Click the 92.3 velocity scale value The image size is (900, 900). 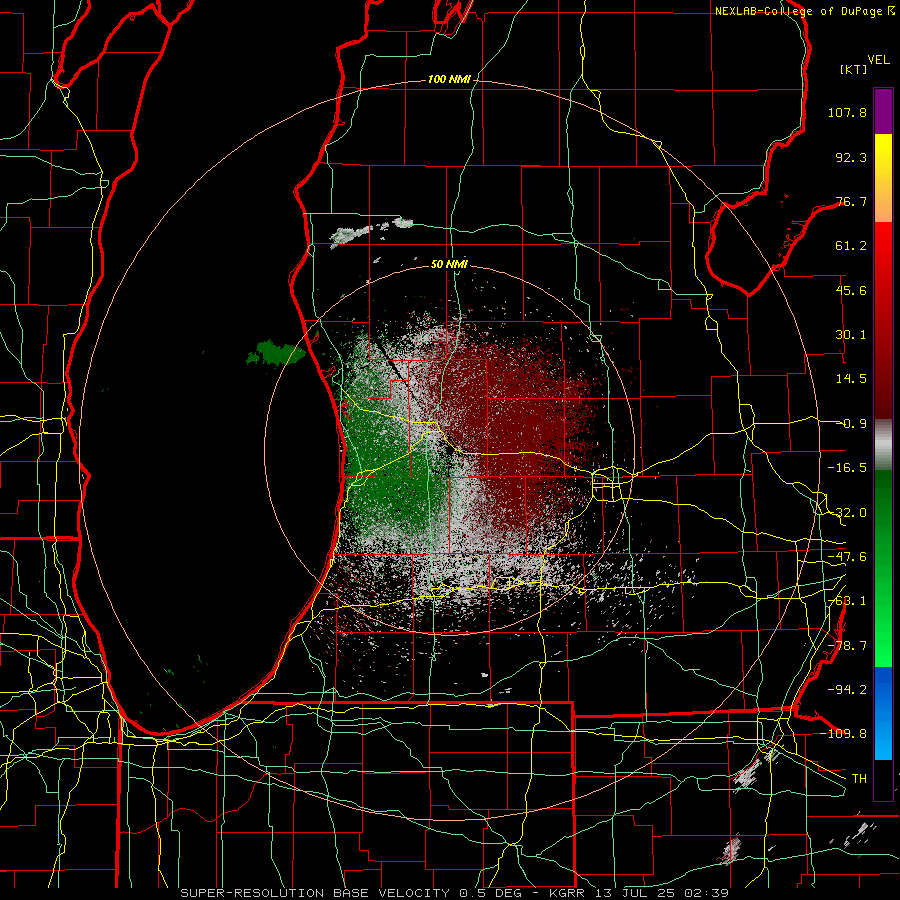[851, 157]
